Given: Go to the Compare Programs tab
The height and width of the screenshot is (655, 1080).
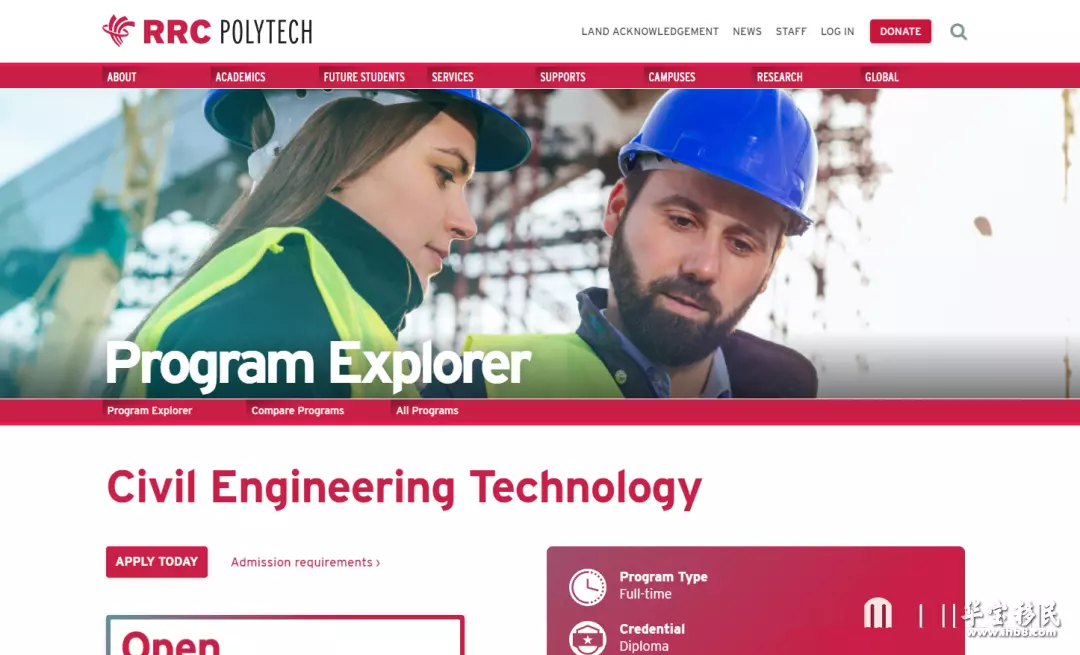Looking at the screenshot, I should [298, 410].
